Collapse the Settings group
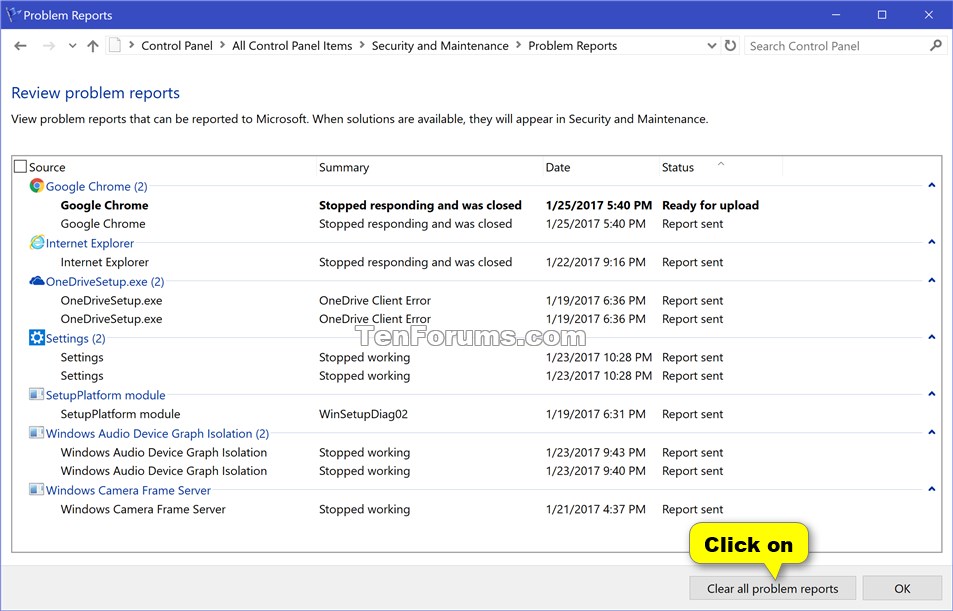The image size is (953, 611). [932, 337]
